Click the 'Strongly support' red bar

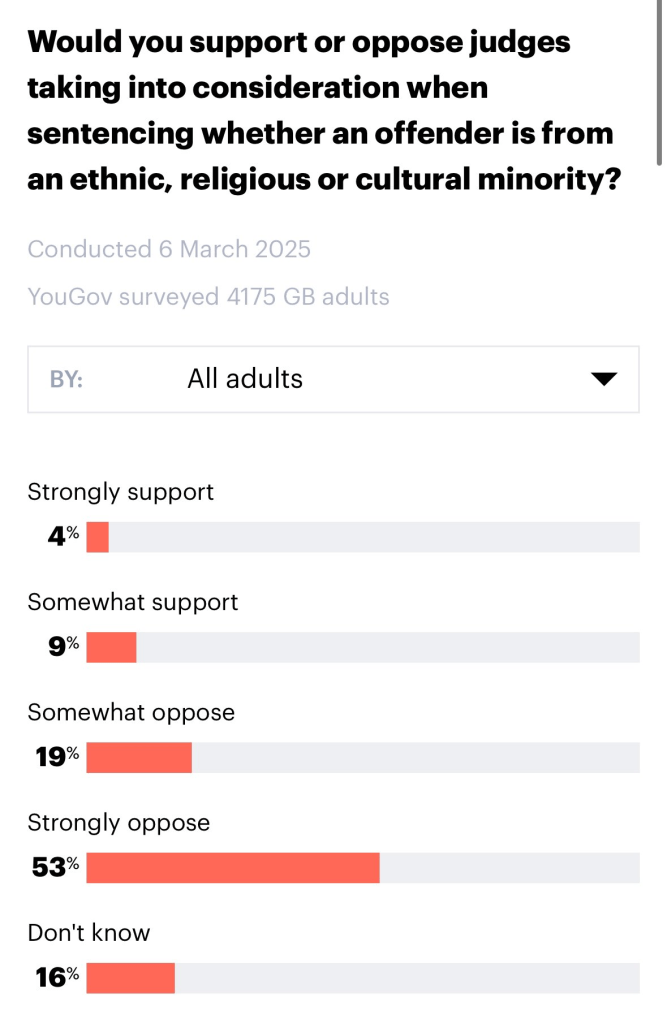[x=97, y=537]
